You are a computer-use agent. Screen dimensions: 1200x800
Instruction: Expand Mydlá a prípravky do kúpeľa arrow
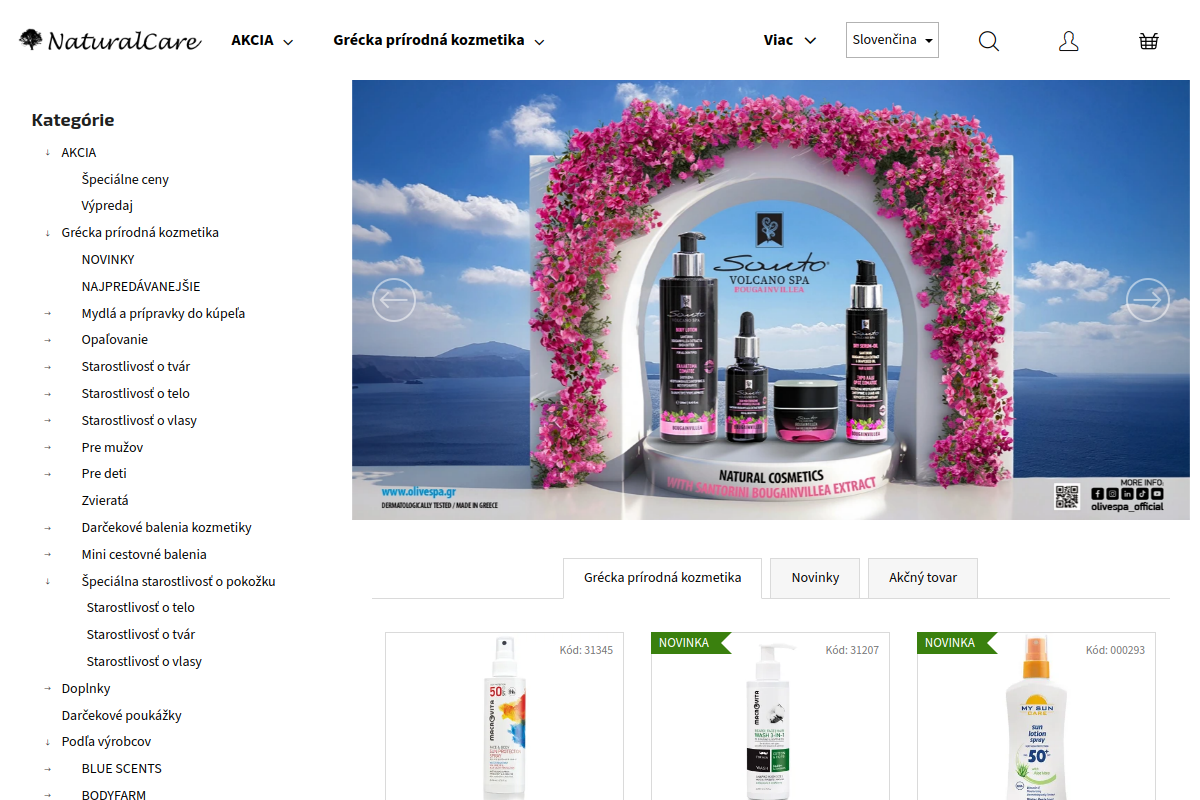tap(47, 314)
